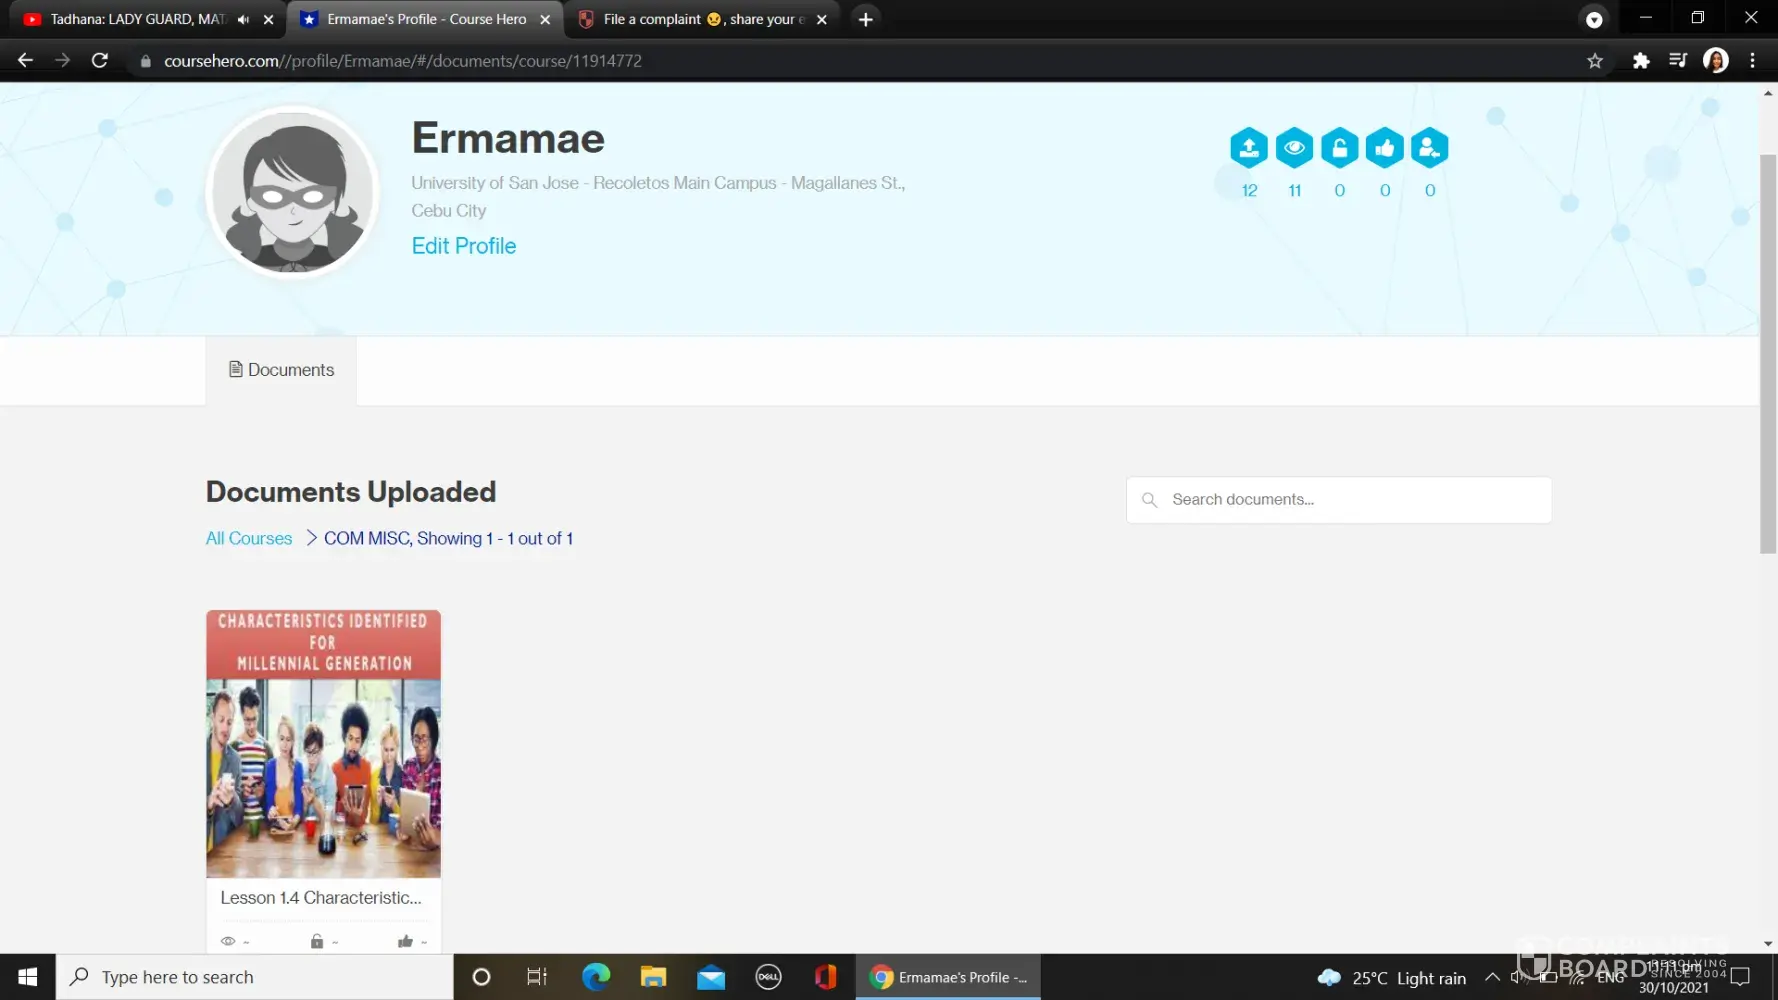This screenshot has width=1778, height=1000.
Task: Click the unlocks padlock hexagon badge
Action: tap(1339, 148)
